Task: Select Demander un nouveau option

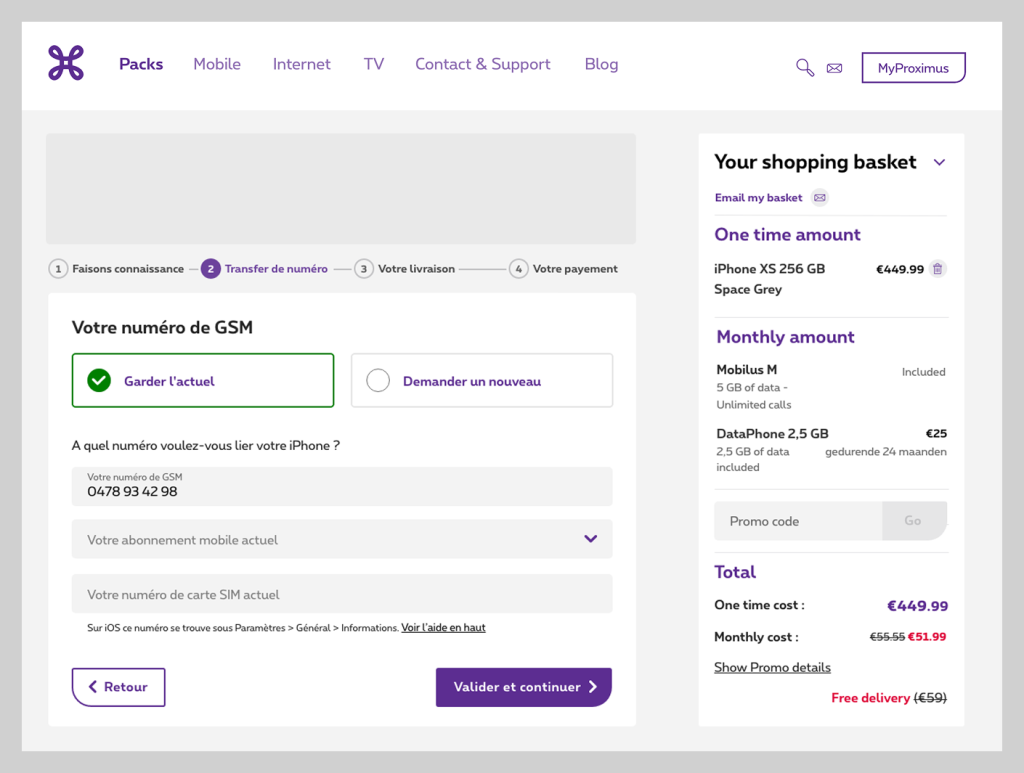Action: point(482,381)
